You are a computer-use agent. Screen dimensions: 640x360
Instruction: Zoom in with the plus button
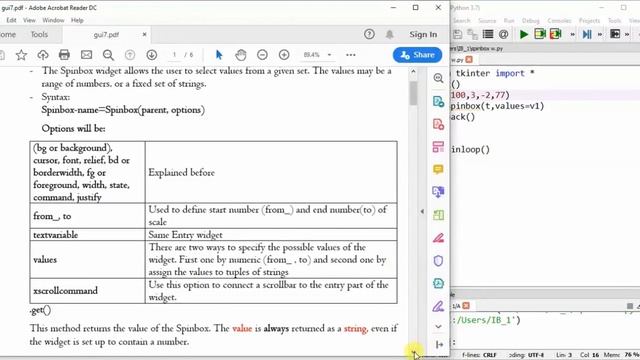point(284,55)
